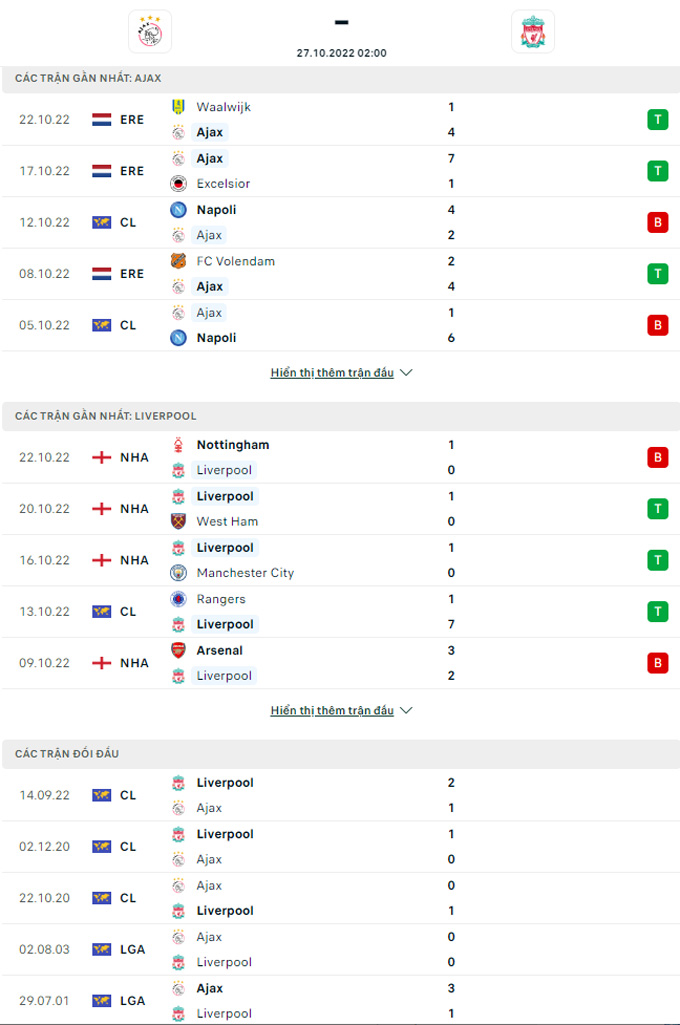Click the Excelsior team logo
The height and width of the screenshot is (1025, 680).
pos(178,184)
